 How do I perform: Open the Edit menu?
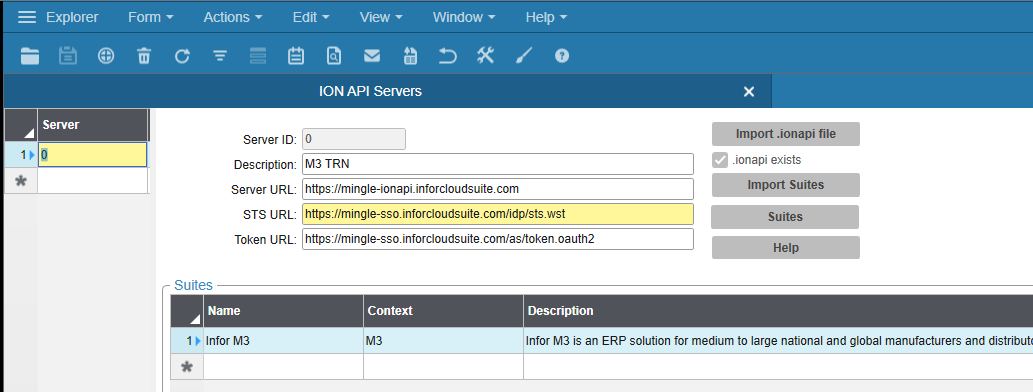coord(311,17)
